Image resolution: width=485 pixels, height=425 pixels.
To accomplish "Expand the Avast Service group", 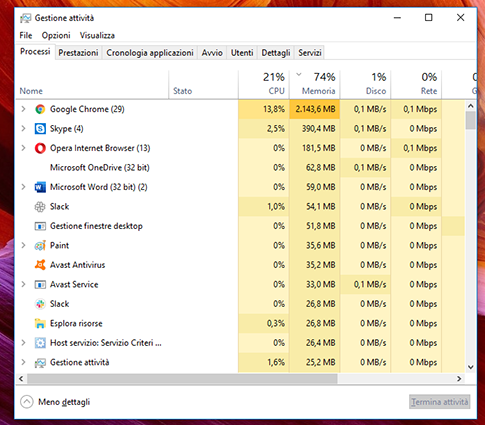I will (23, 284).
